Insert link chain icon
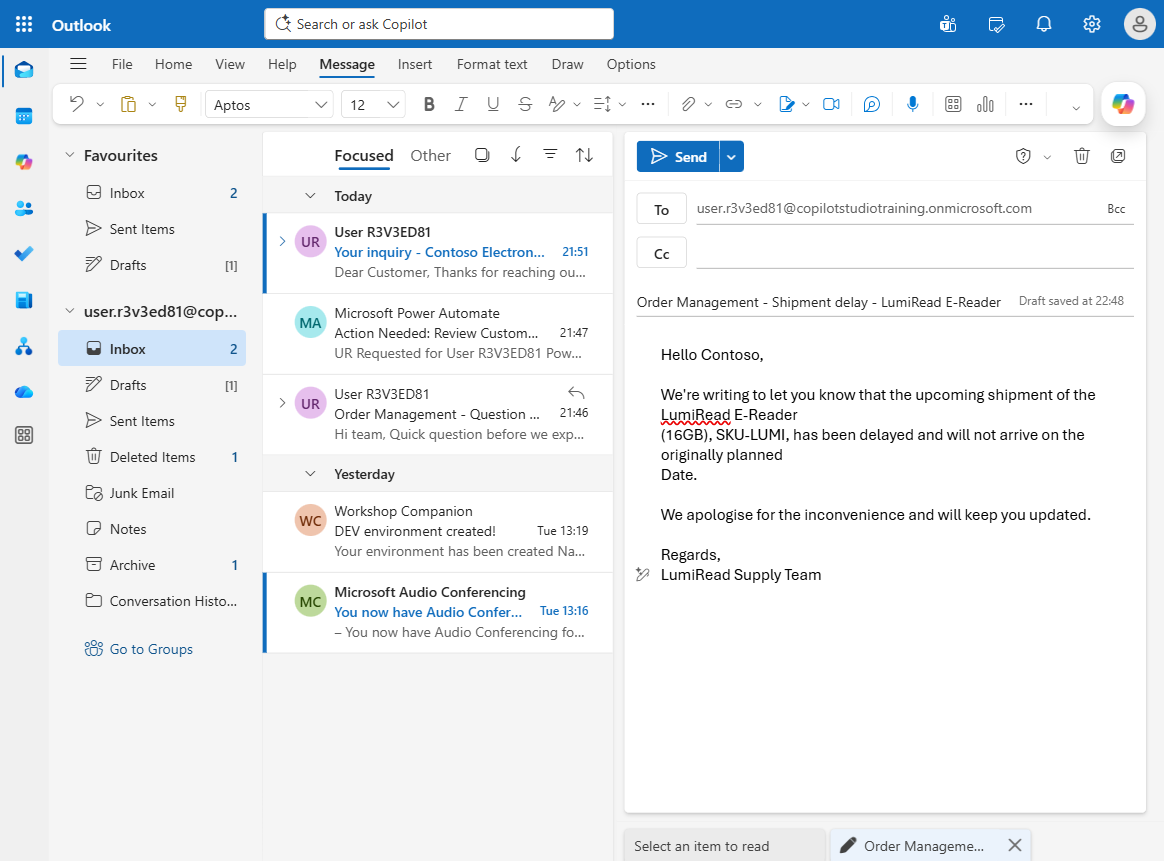1164x861 pixels. (x=733, y=105)
